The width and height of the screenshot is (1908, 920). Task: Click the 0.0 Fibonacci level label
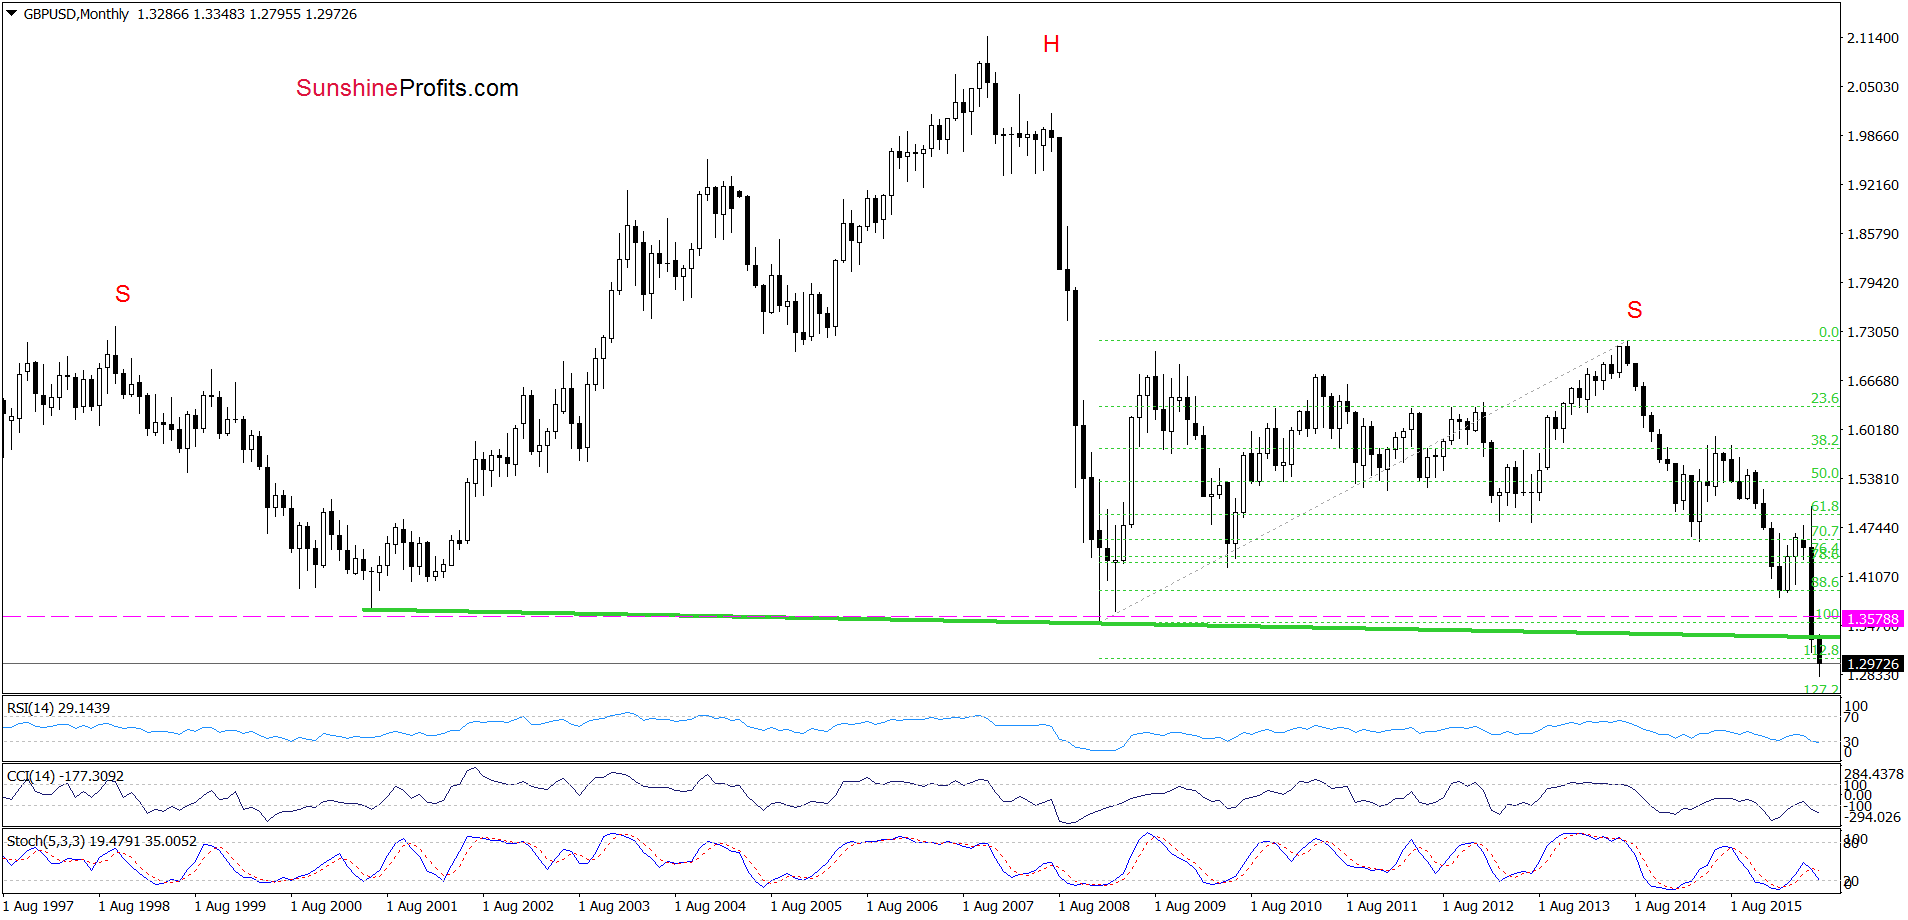1828,333
